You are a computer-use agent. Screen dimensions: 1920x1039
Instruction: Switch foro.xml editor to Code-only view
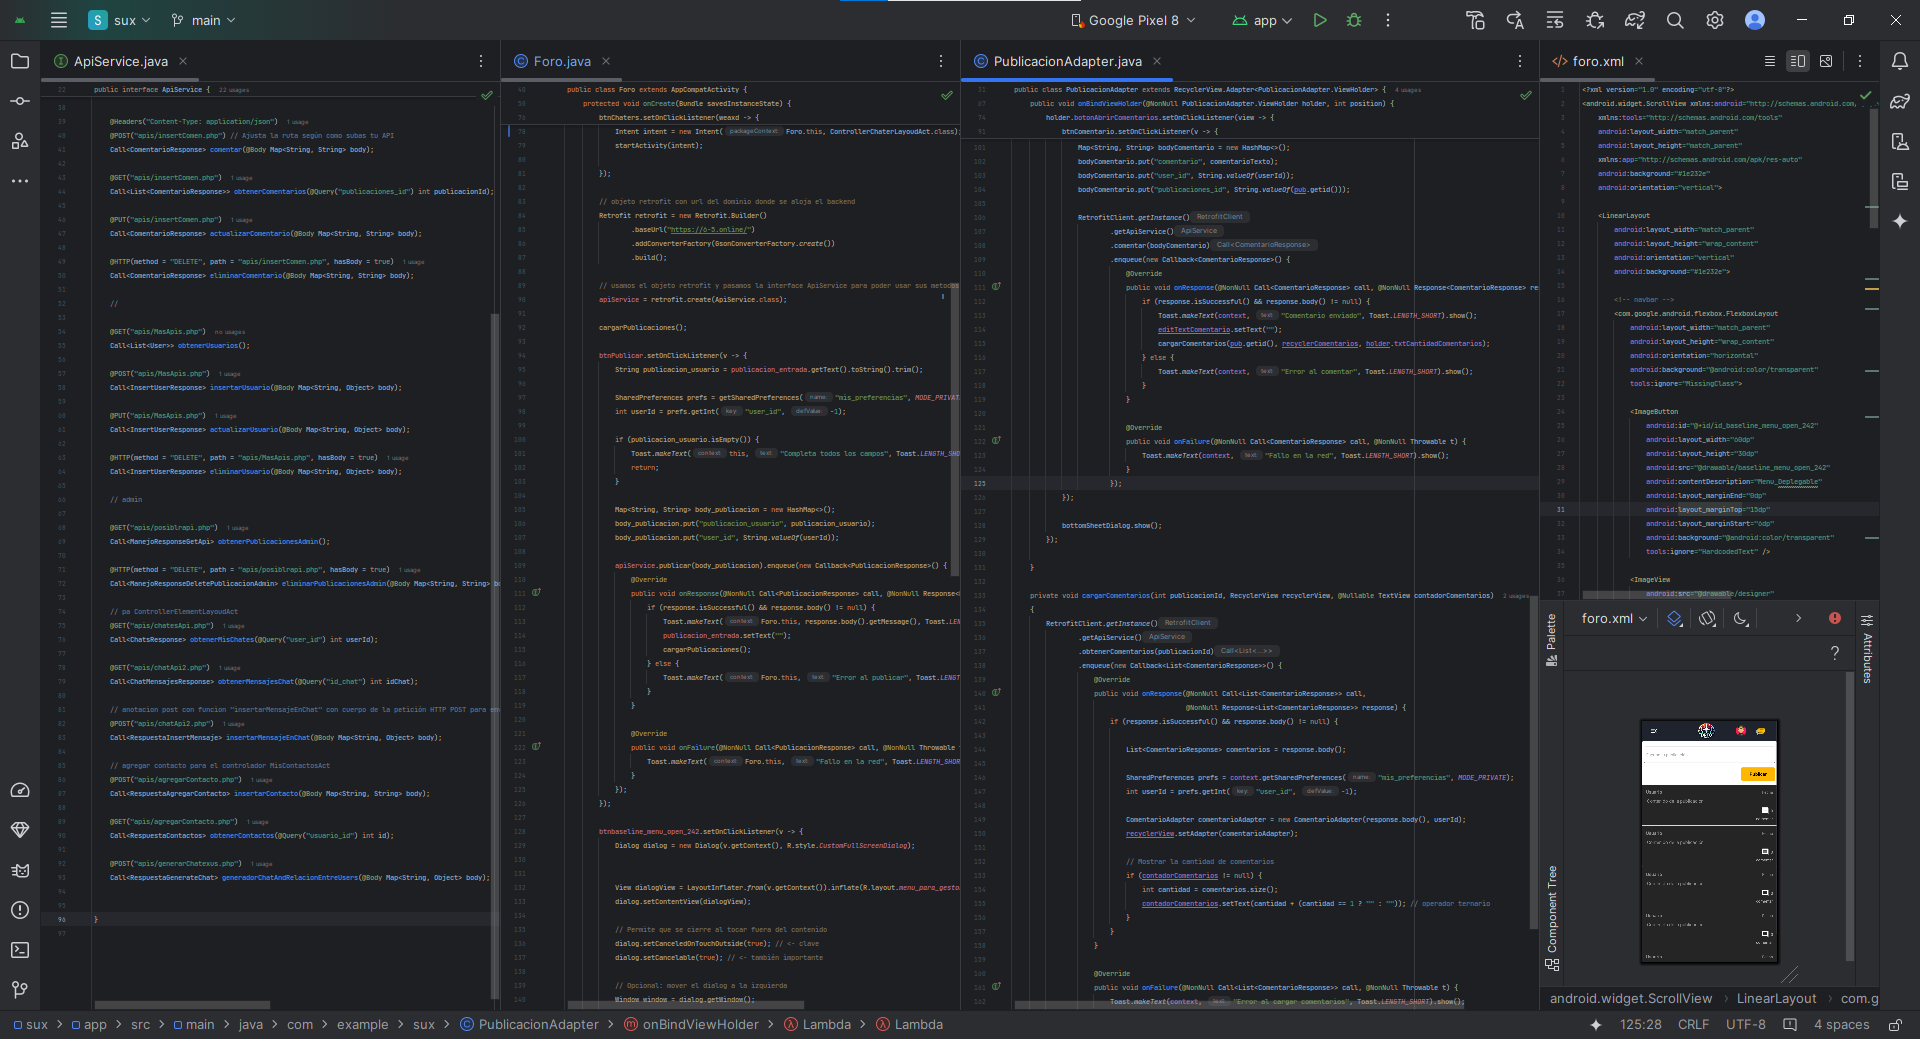(x=1770, y=61)
